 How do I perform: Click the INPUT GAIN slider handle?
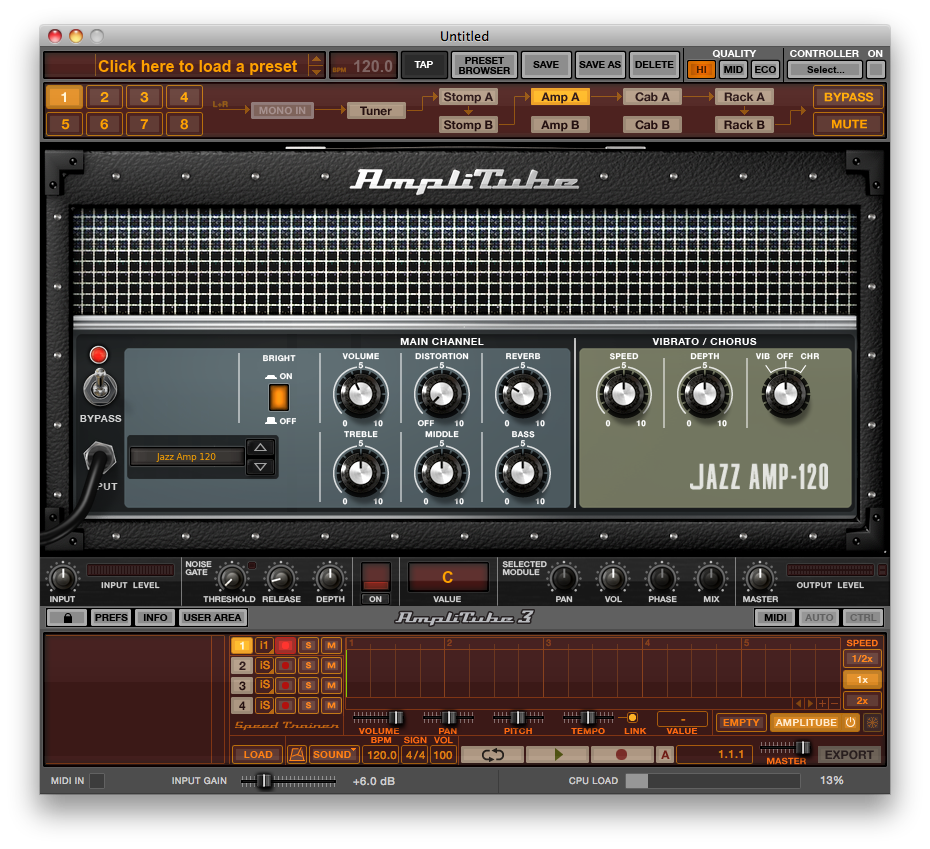(266, 781)
